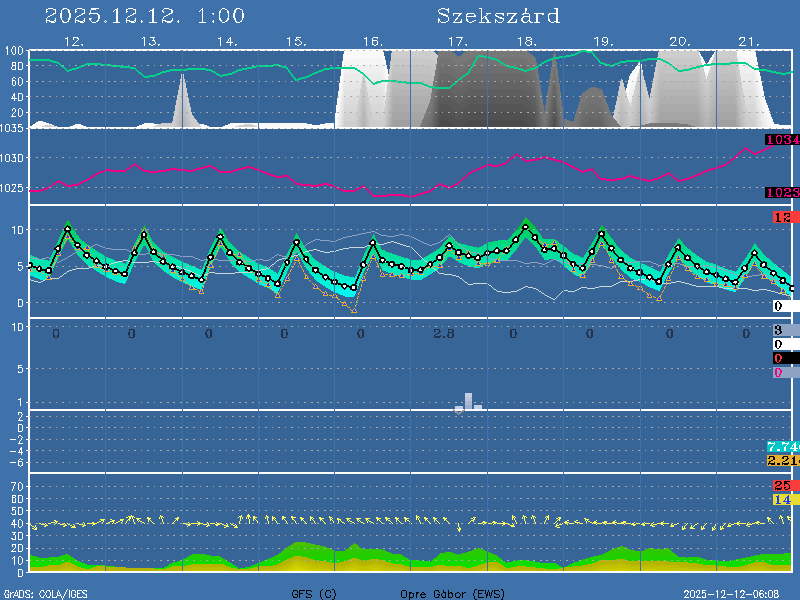This screenshot has height=600, width=800.
Task: Click the 2.8 precipitation total label
Action: click(444, 333)
